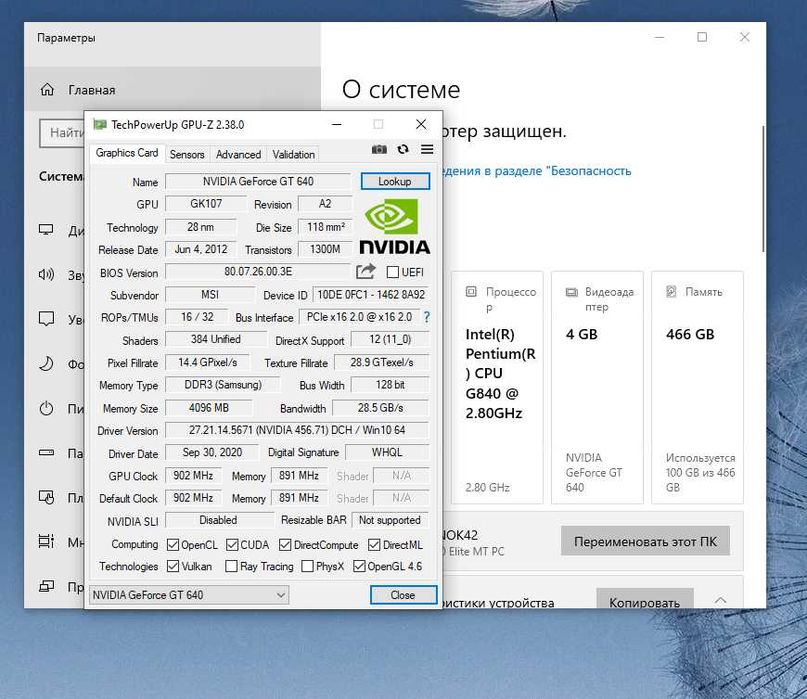Image resolution: width=807 pixels, height=699 pixels.
Task: Open the NVIDIA GeForce GT 640 GPU dropdown
Action: (189, 595)
